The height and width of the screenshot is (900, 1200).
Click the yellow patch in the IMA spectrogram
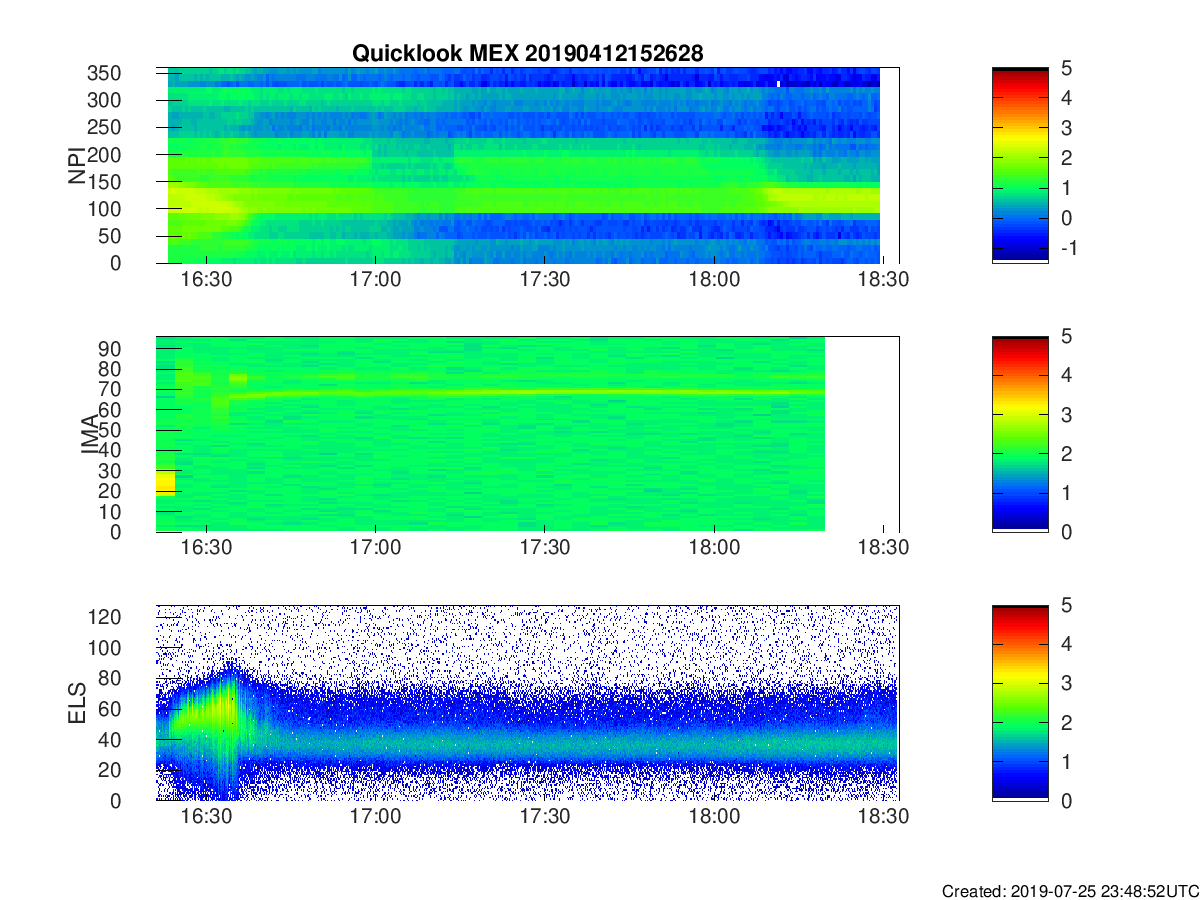[x=166, y=482]
